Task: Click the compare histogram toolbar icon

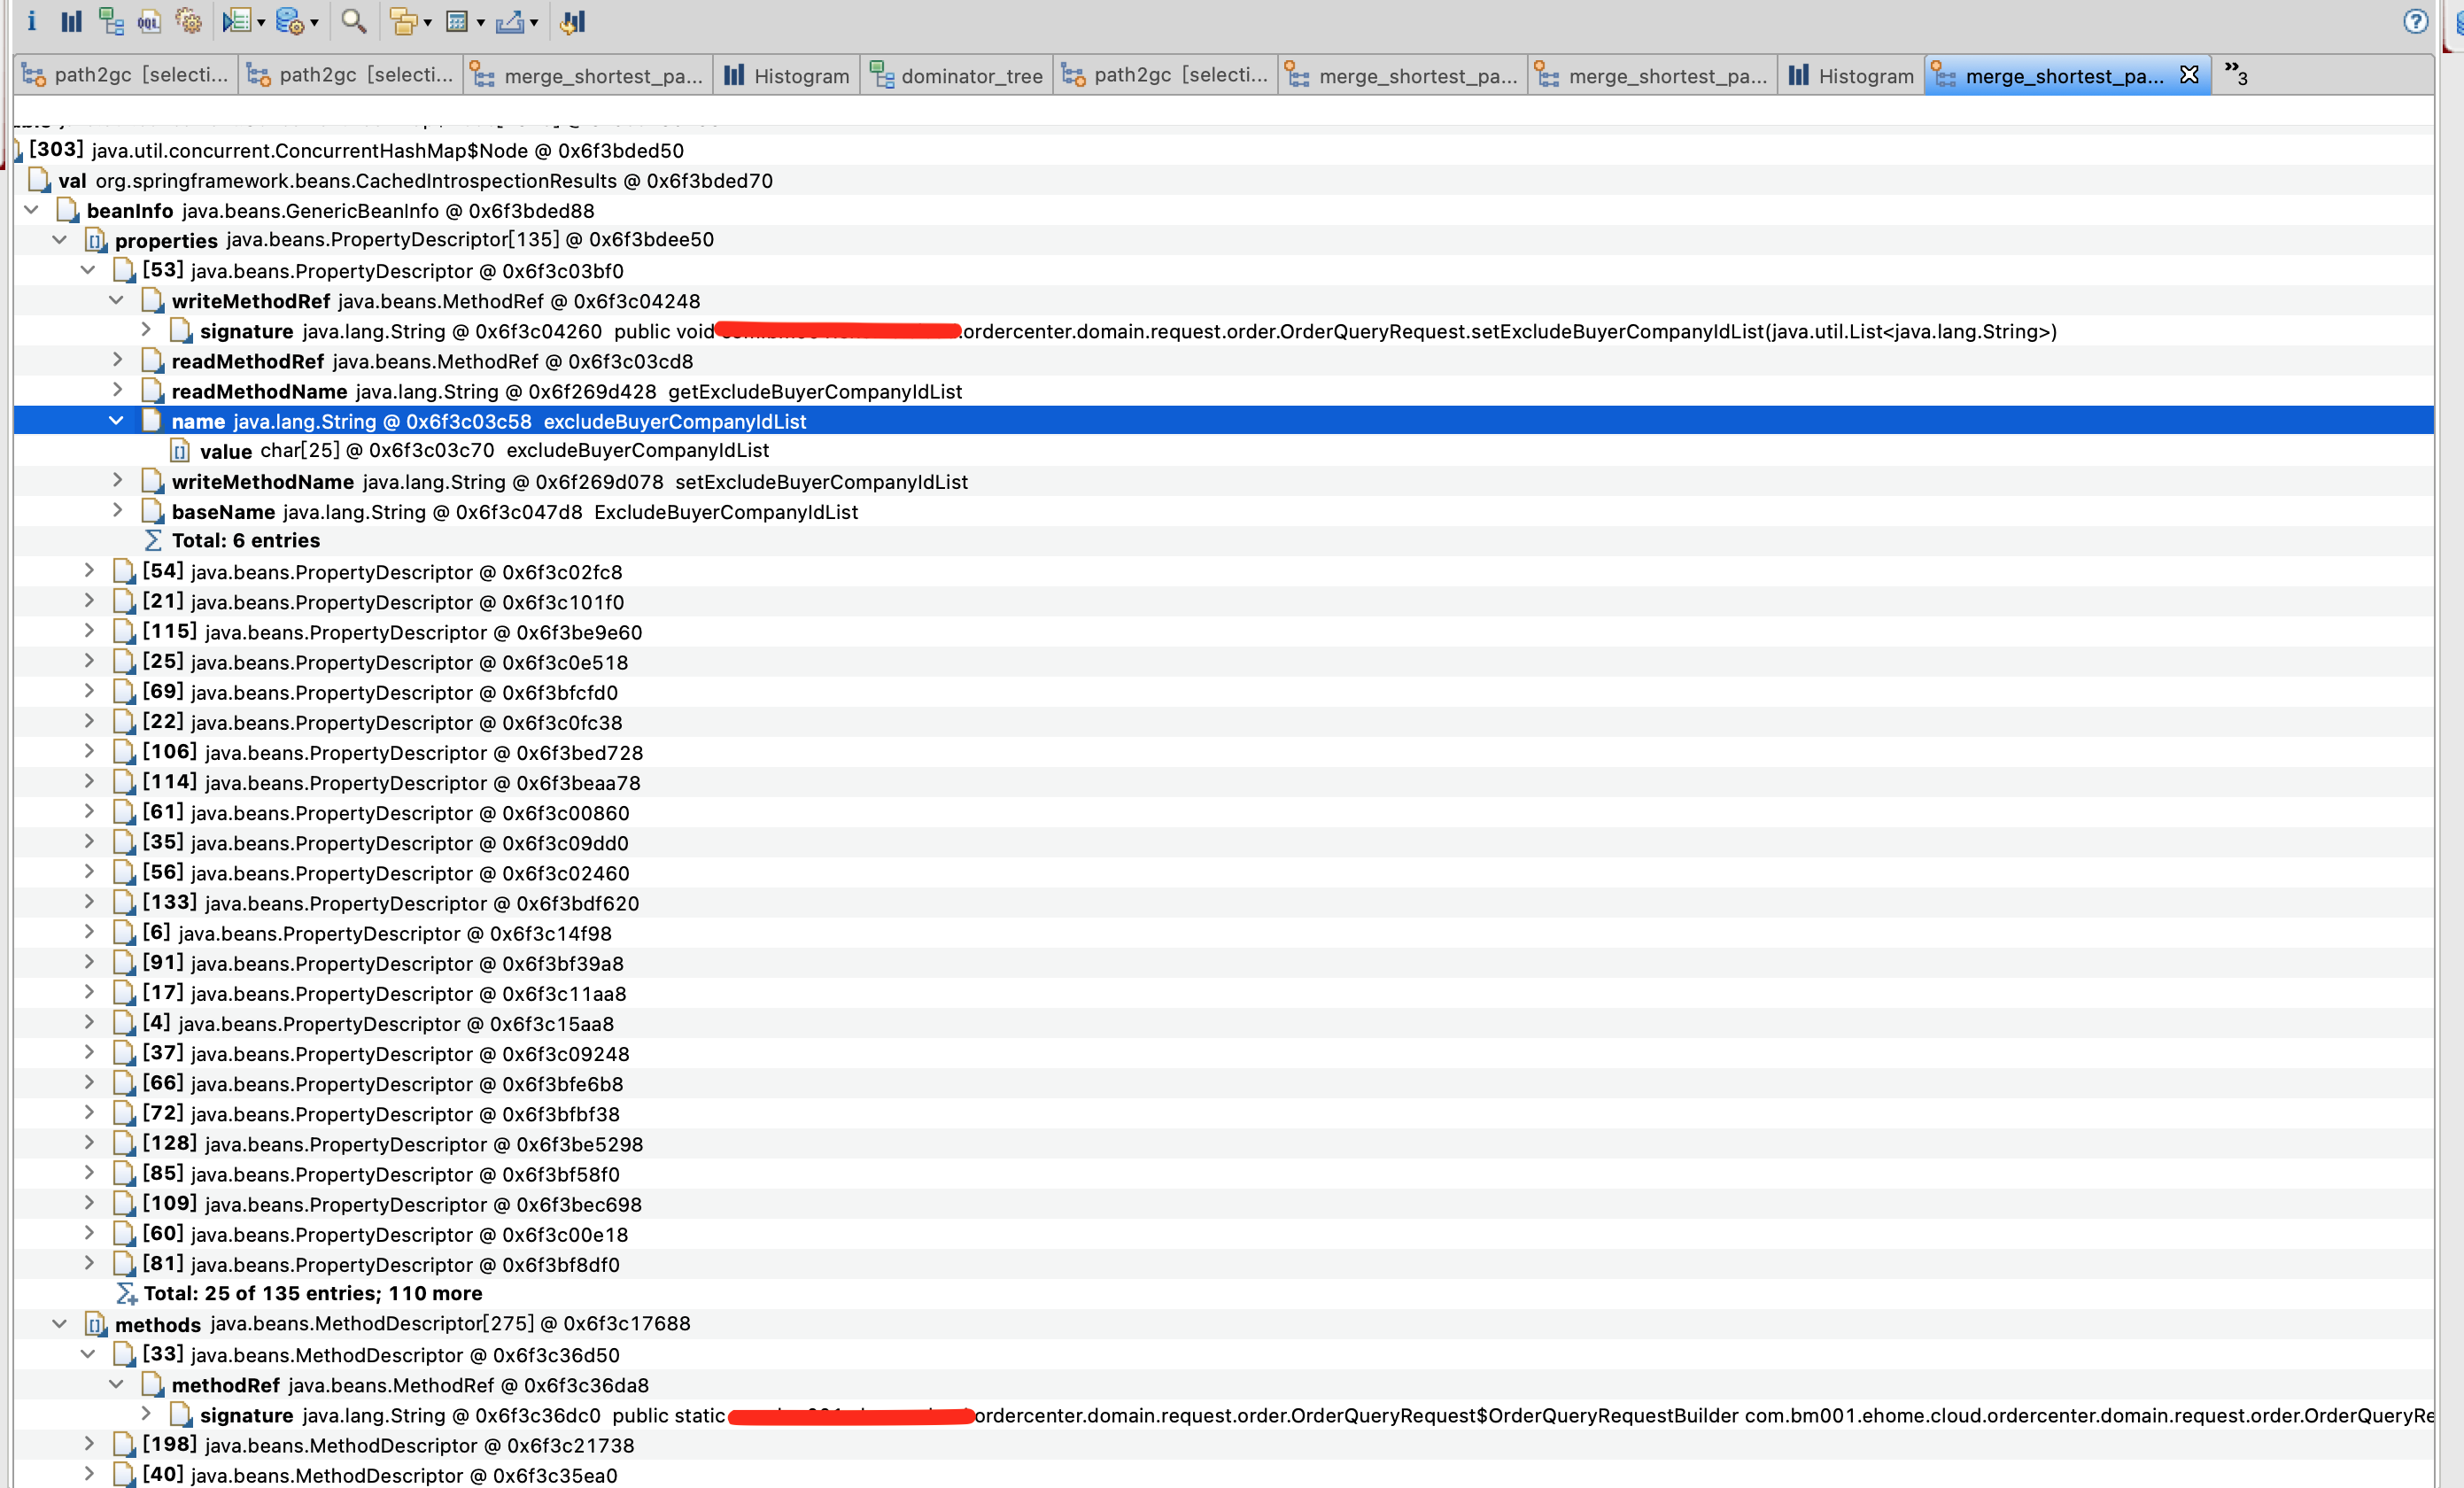Action: tap(572, 21)
